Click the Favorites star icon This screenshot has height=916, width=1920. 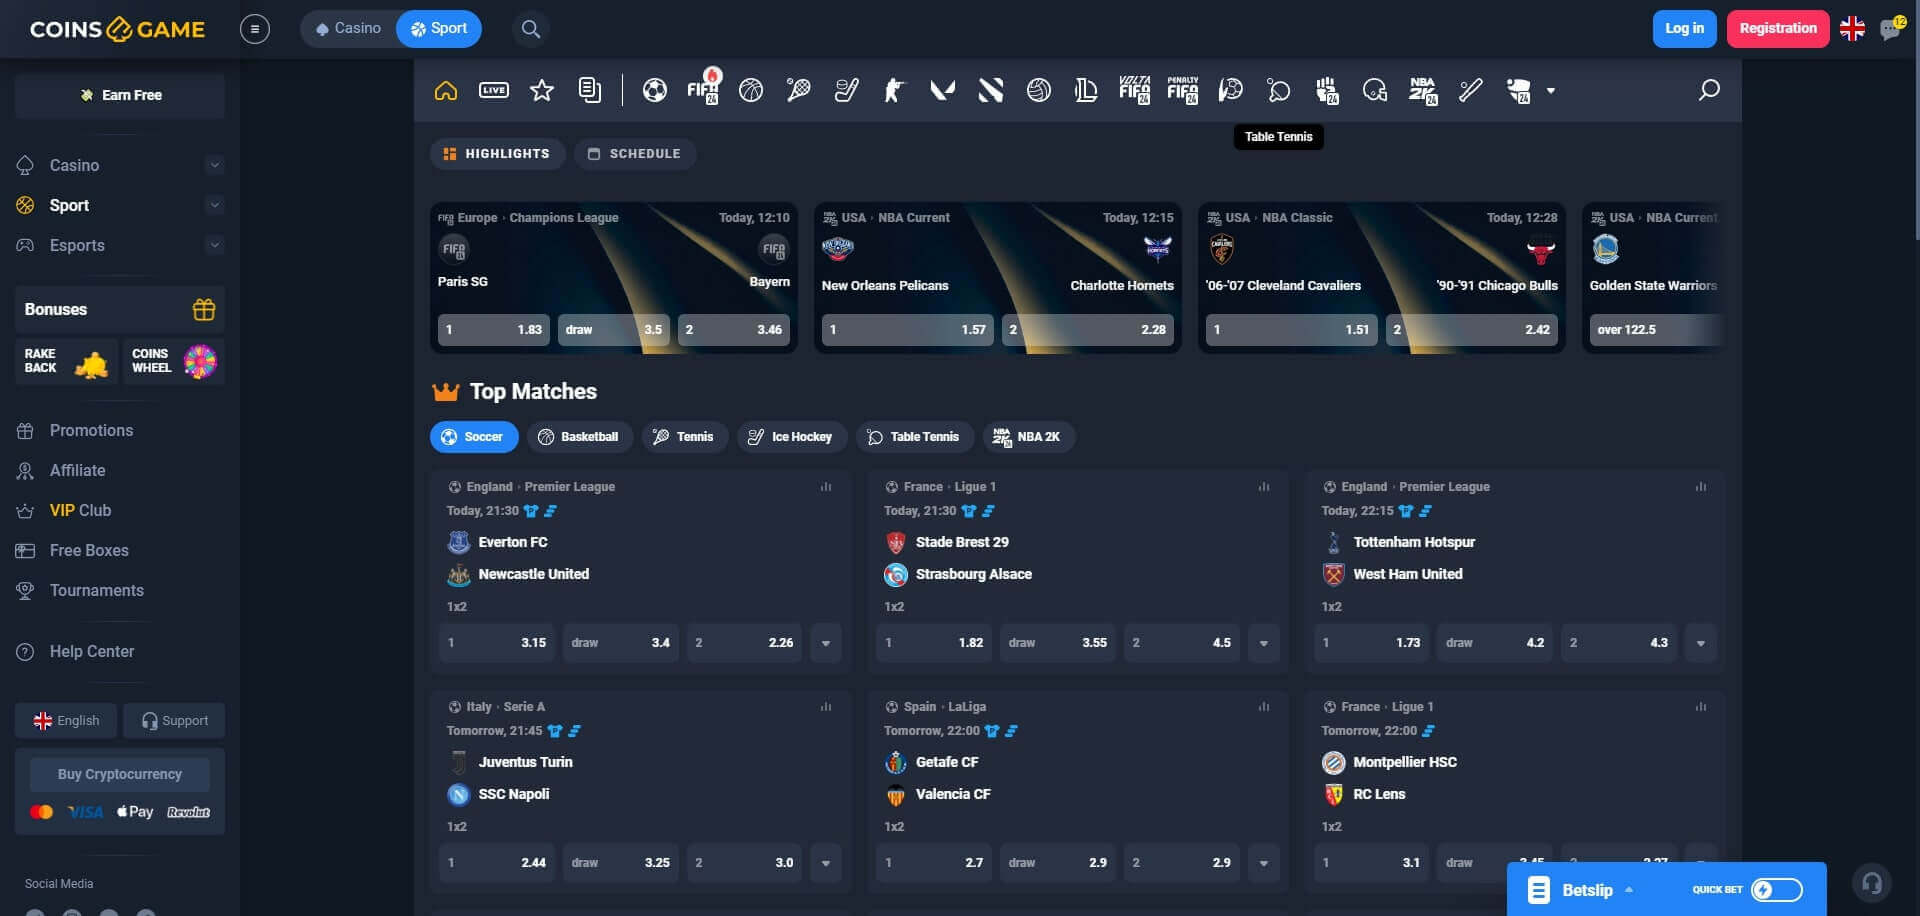[x=542, y=91]
